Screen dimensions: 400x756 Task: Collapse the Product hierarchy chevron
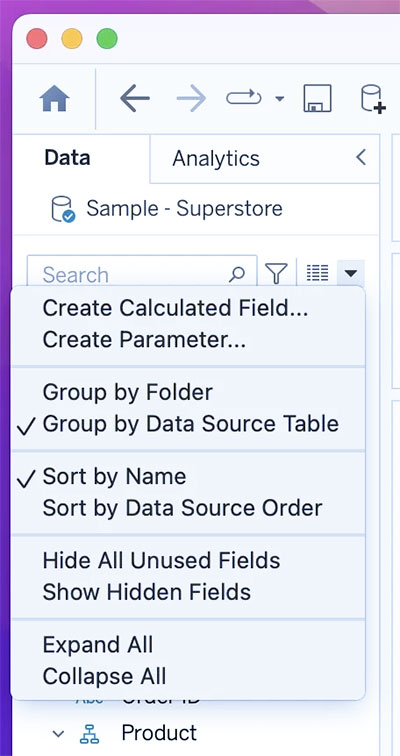pos(58,733)
